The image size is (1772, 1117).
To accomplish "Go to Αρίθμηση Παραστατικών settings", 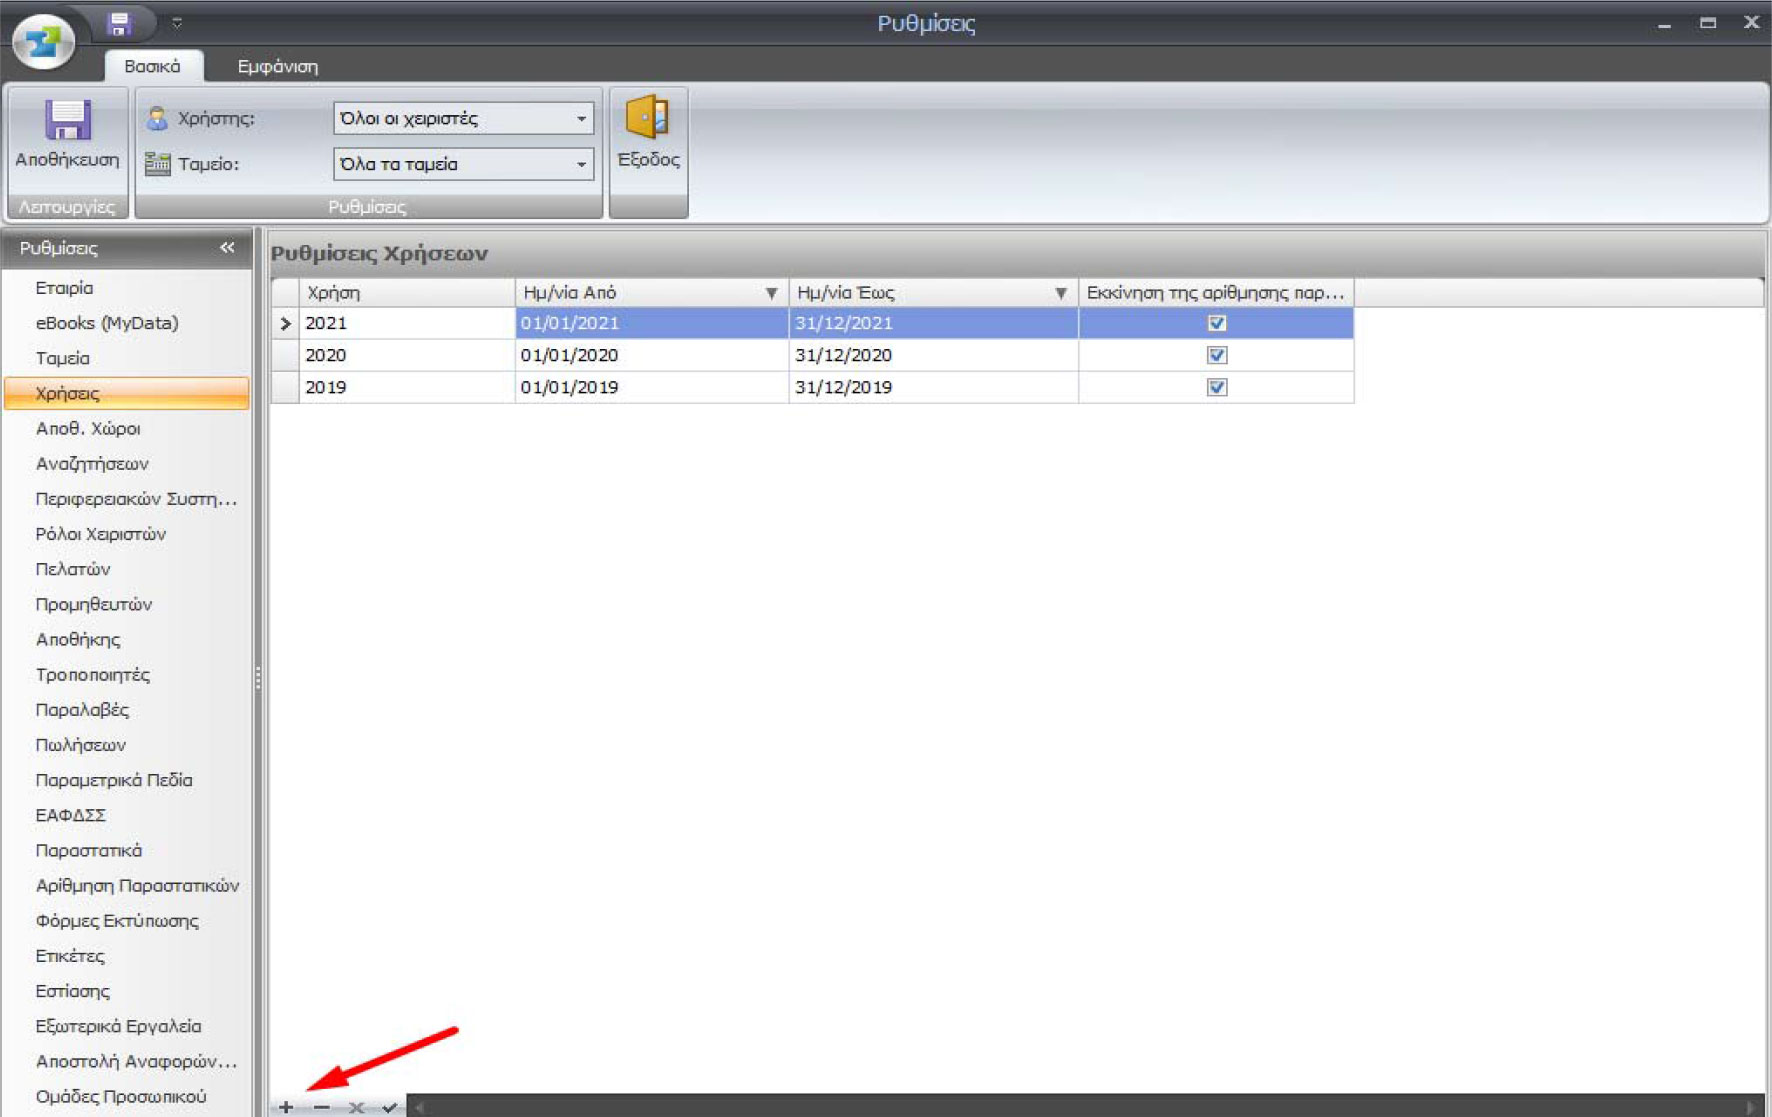I will (137, 885).
